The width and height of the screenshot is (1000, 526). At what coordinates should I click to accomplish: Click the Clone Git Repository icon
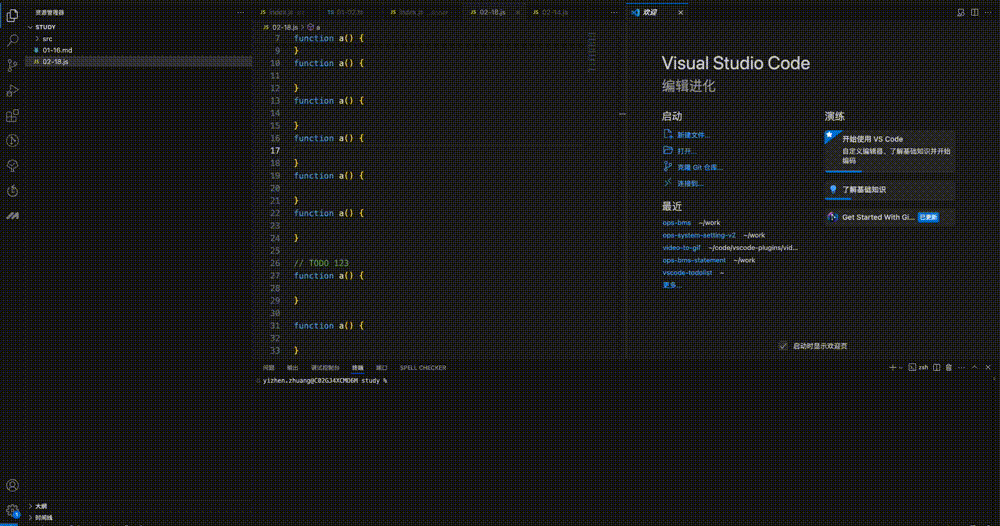tap(668, 166)
